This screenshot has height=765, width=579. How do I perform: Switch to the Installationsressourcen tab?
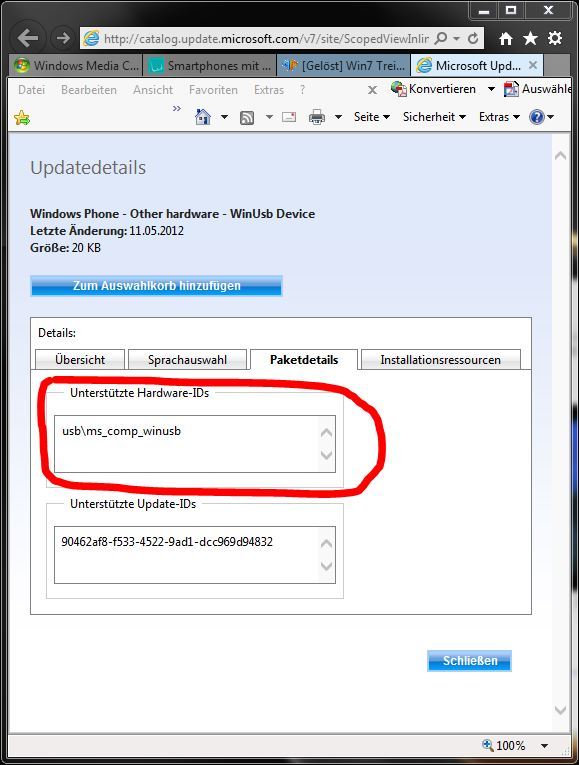pyautogui.click(x=440, y=360)
